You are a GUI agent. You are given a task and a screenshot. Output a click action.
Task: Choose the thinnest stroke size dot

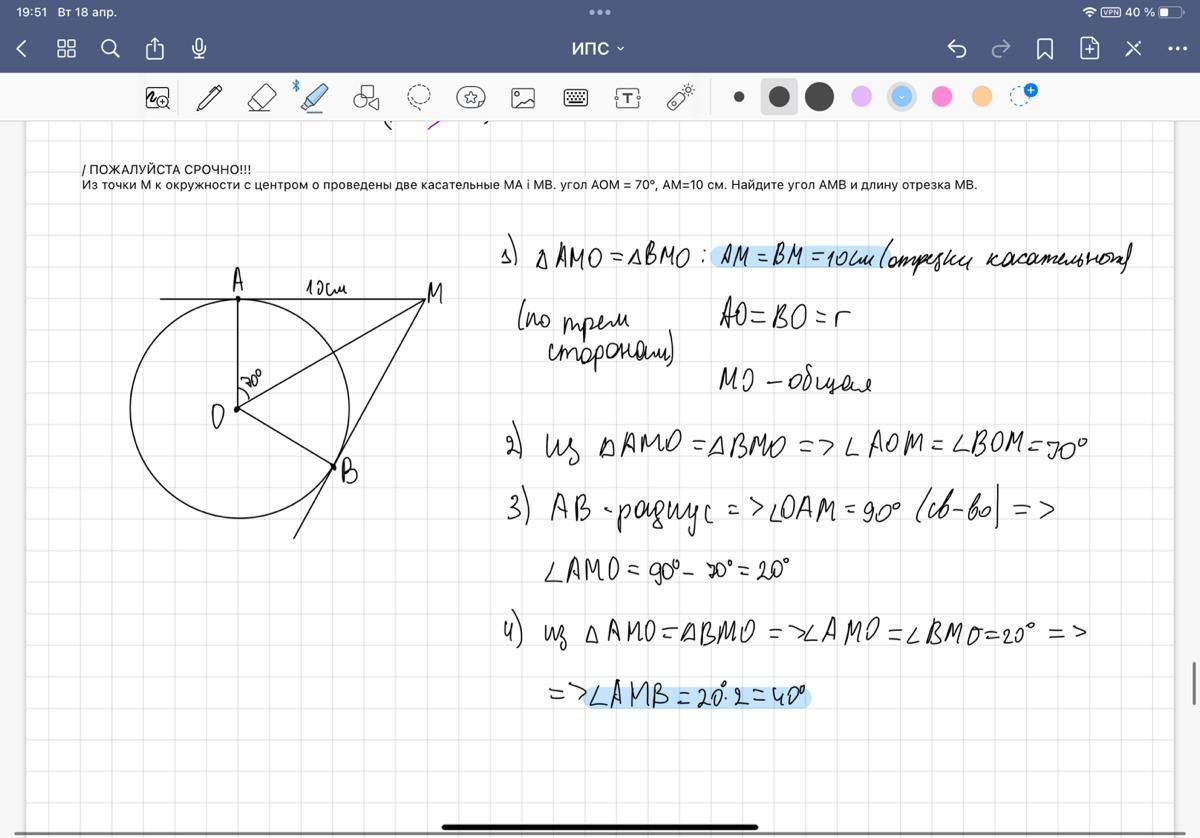pos(739,97)
